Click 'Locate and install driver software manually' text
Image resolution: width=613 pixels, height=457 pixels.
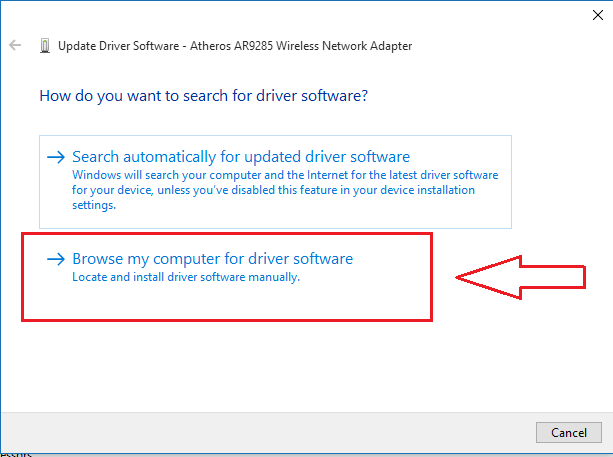pos(186,277)
